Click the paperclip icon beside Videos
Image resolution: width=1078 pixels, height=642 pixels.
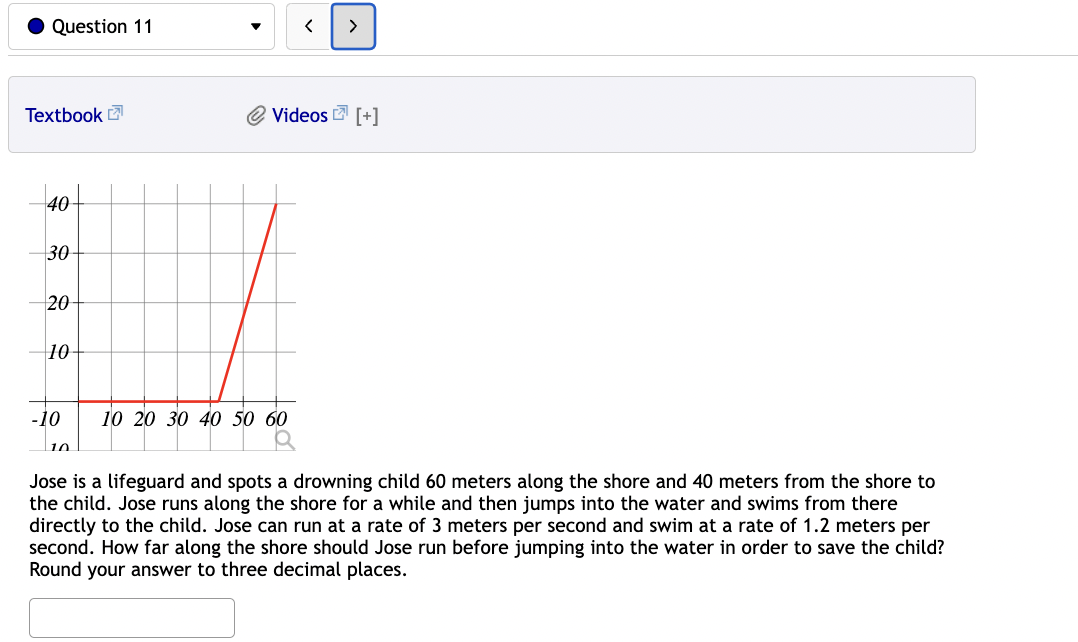click(256, 114)
